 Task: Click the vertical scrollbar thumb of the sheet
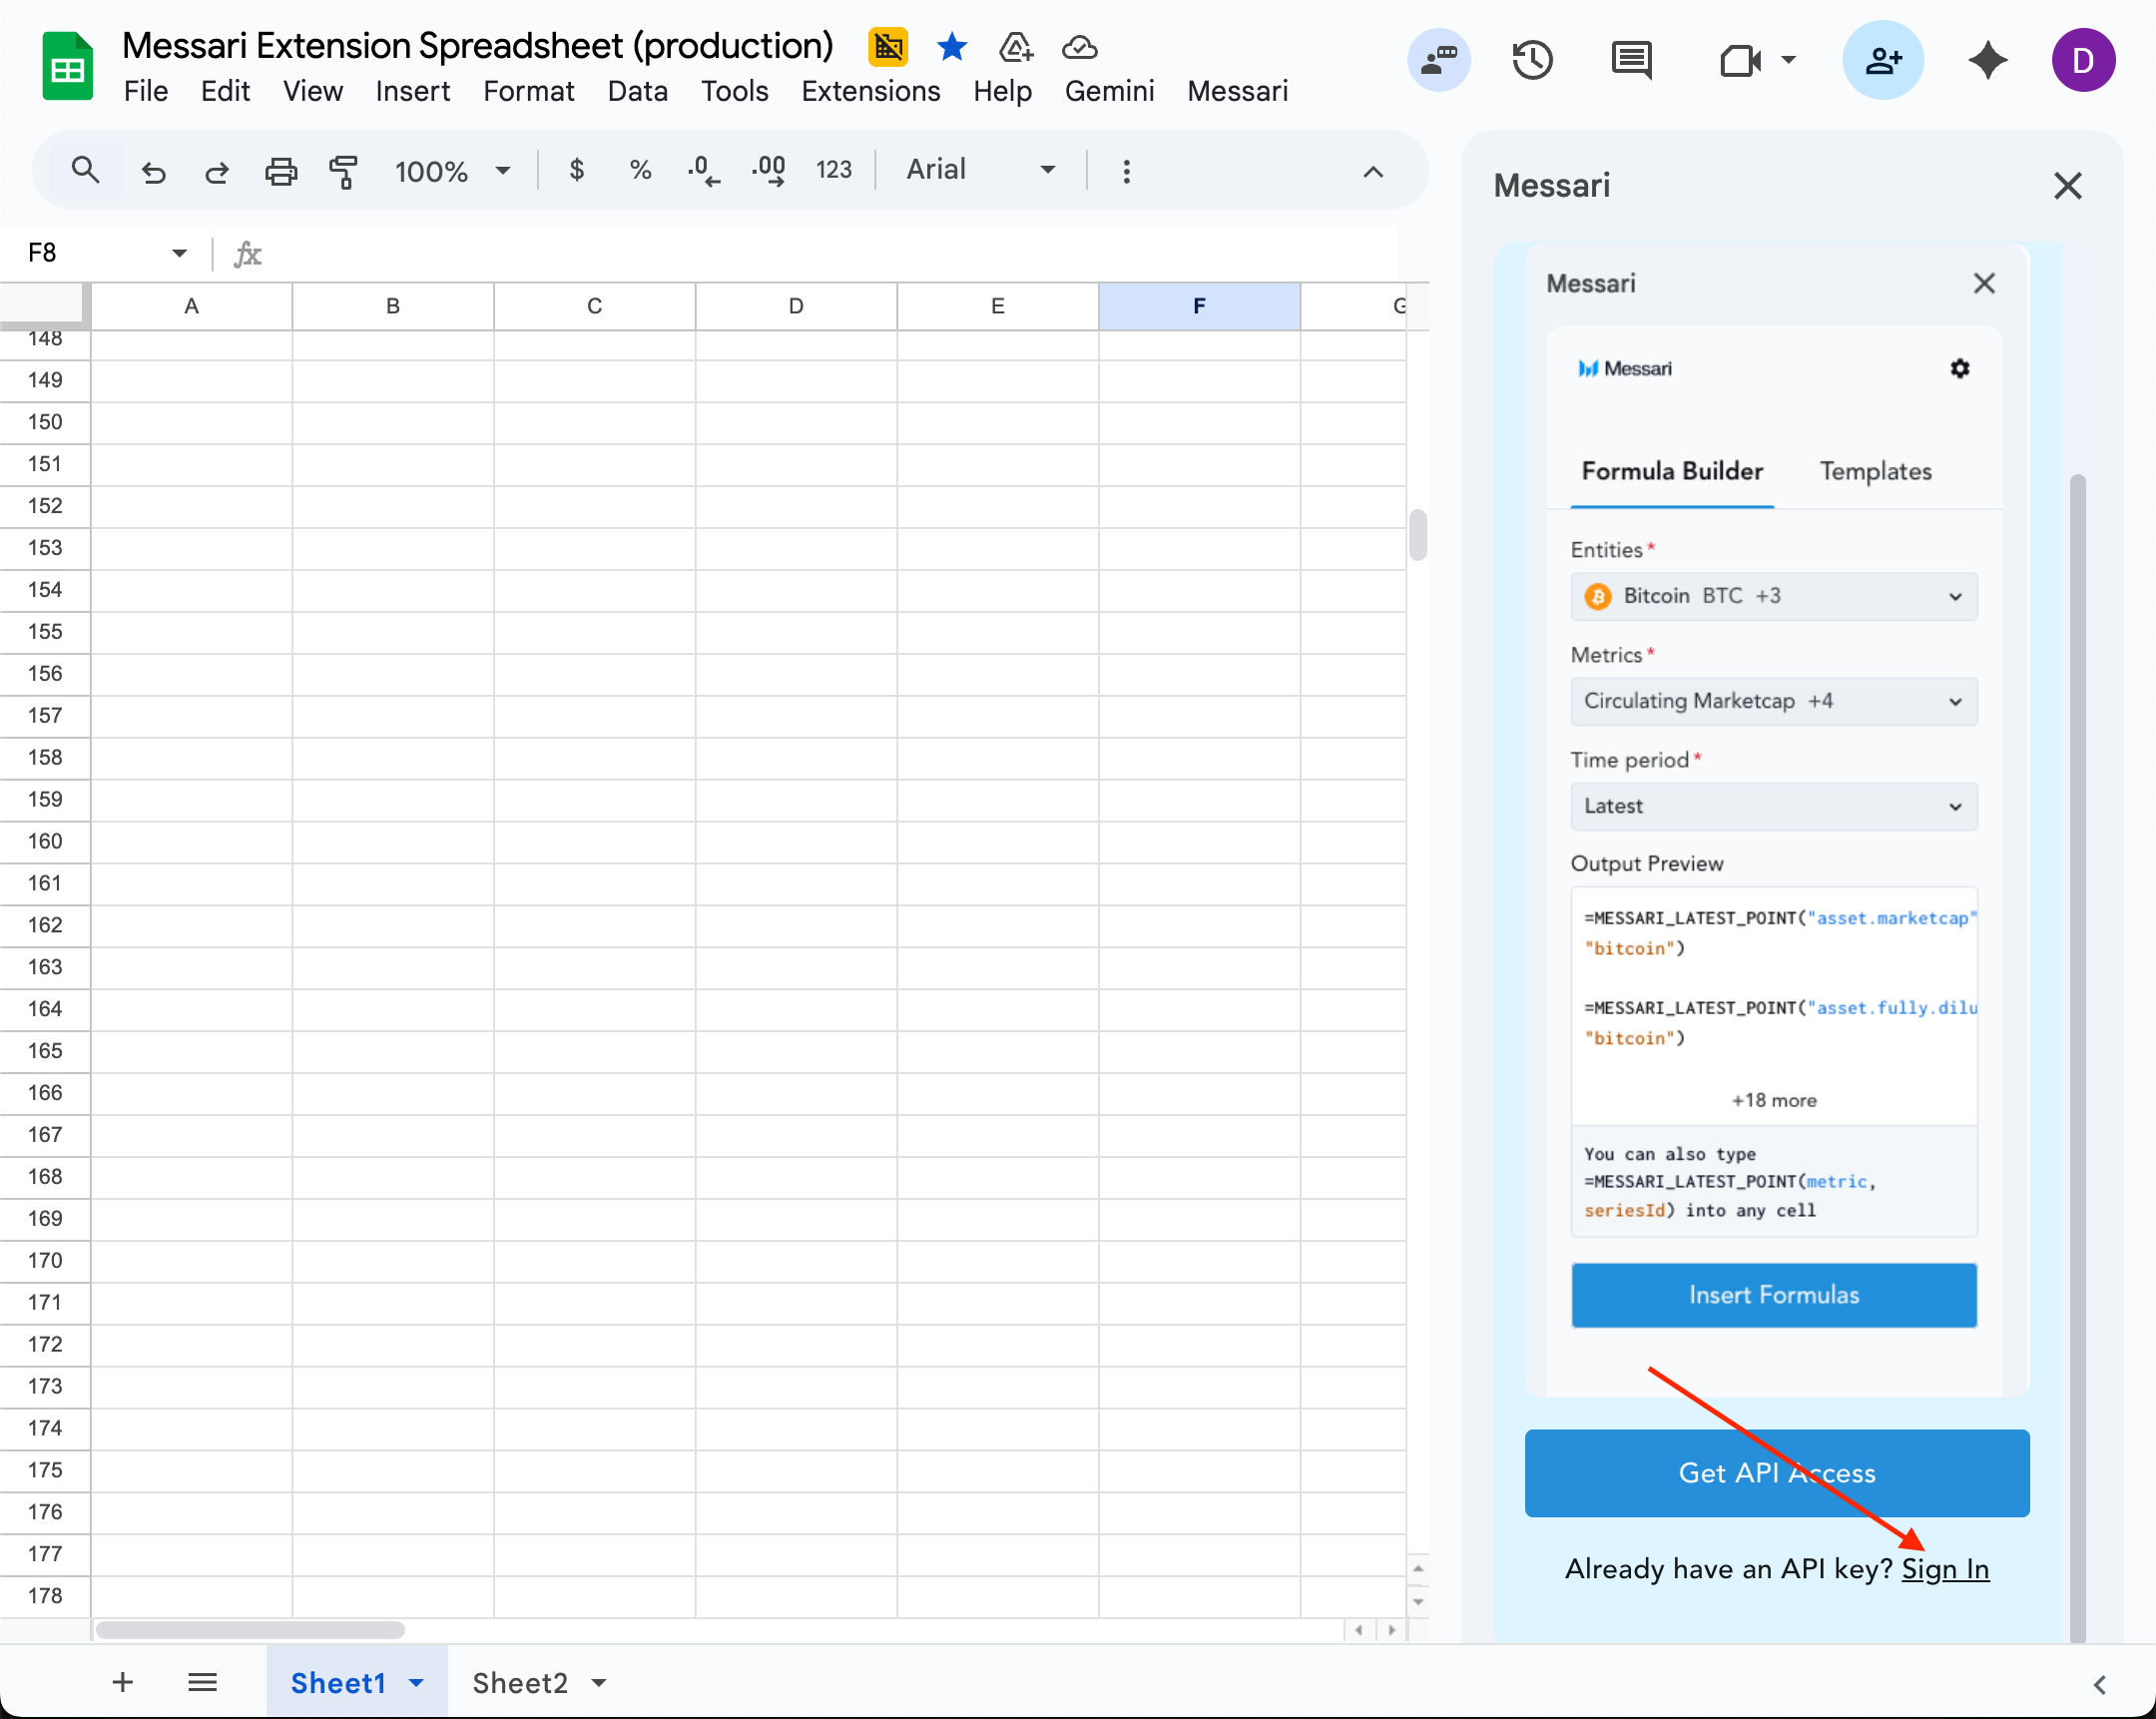(x=1417, y=535)
